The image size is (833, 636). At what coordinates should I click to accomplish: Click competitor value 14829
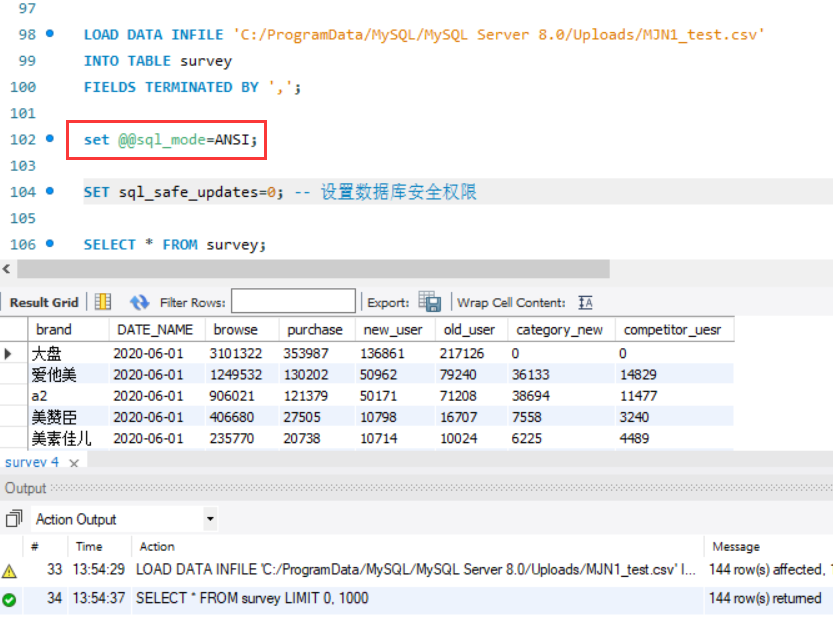pyautogui.click(x=638, y=375)
